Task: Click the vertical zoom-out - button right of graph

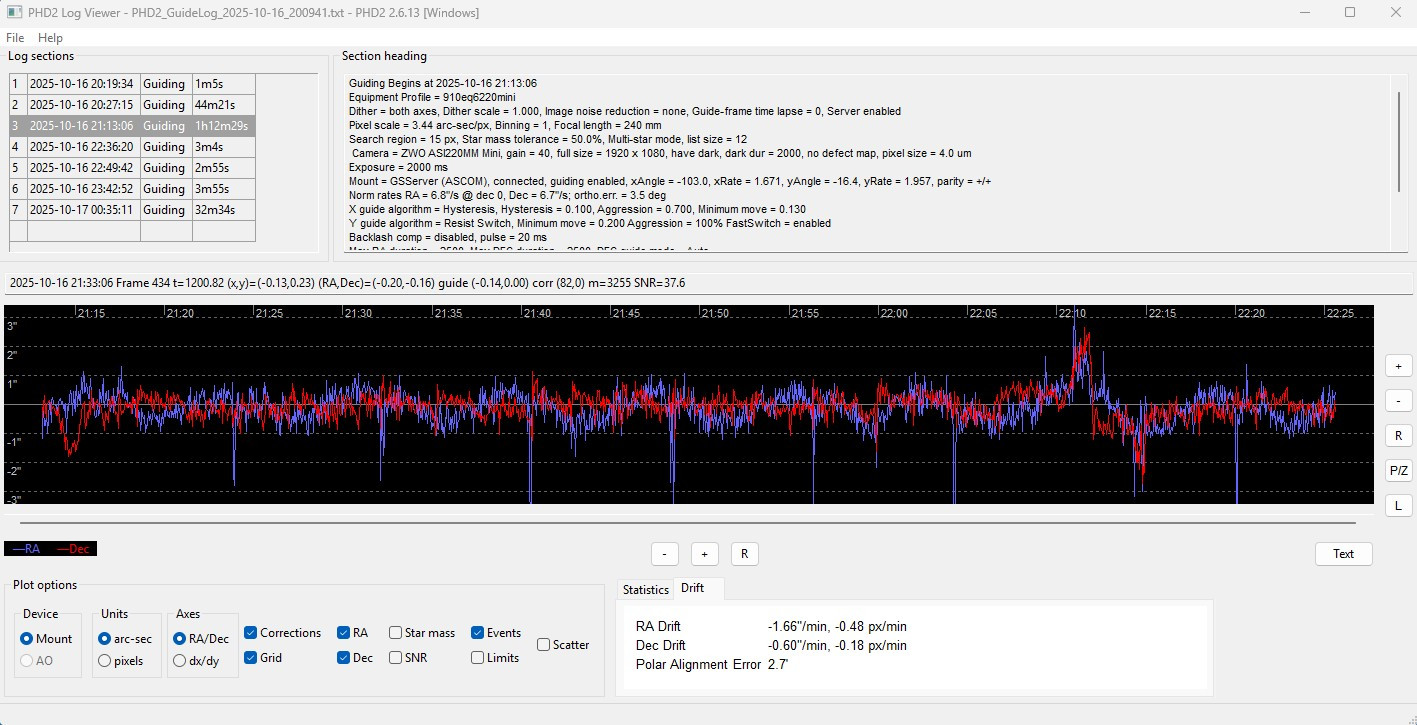Action: point(1398,401)
